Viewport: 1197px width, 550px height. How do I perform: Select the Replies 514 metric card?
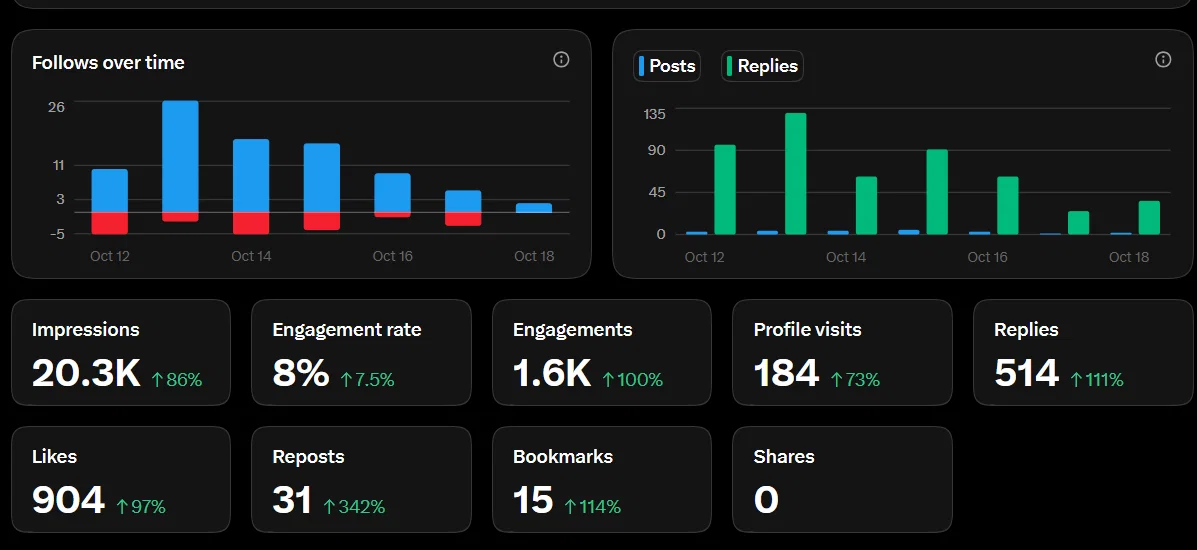tap(1082, 352)
